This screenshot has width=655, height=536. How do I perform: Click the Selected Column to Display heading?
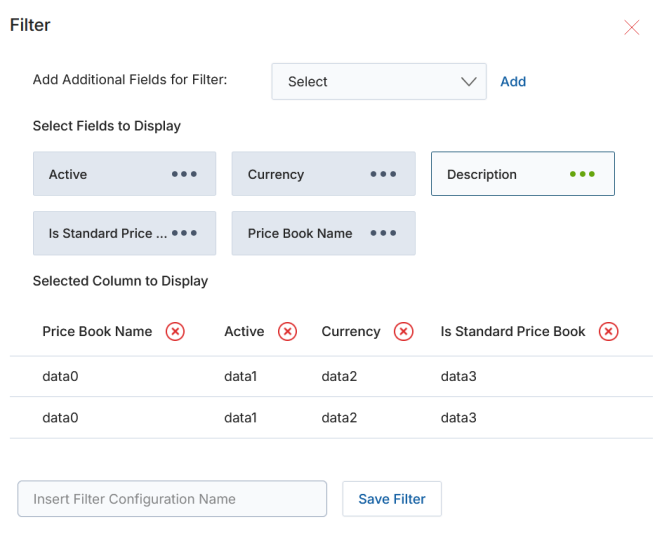point(120,281)
